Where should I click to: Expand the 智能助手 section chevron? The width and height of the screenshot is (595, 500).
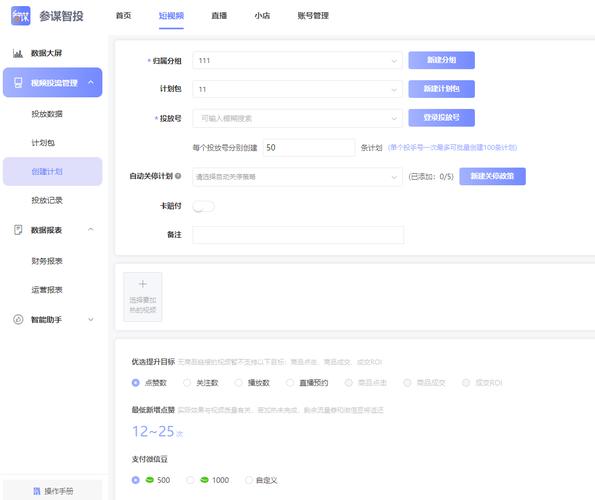[x=91, y=319]
